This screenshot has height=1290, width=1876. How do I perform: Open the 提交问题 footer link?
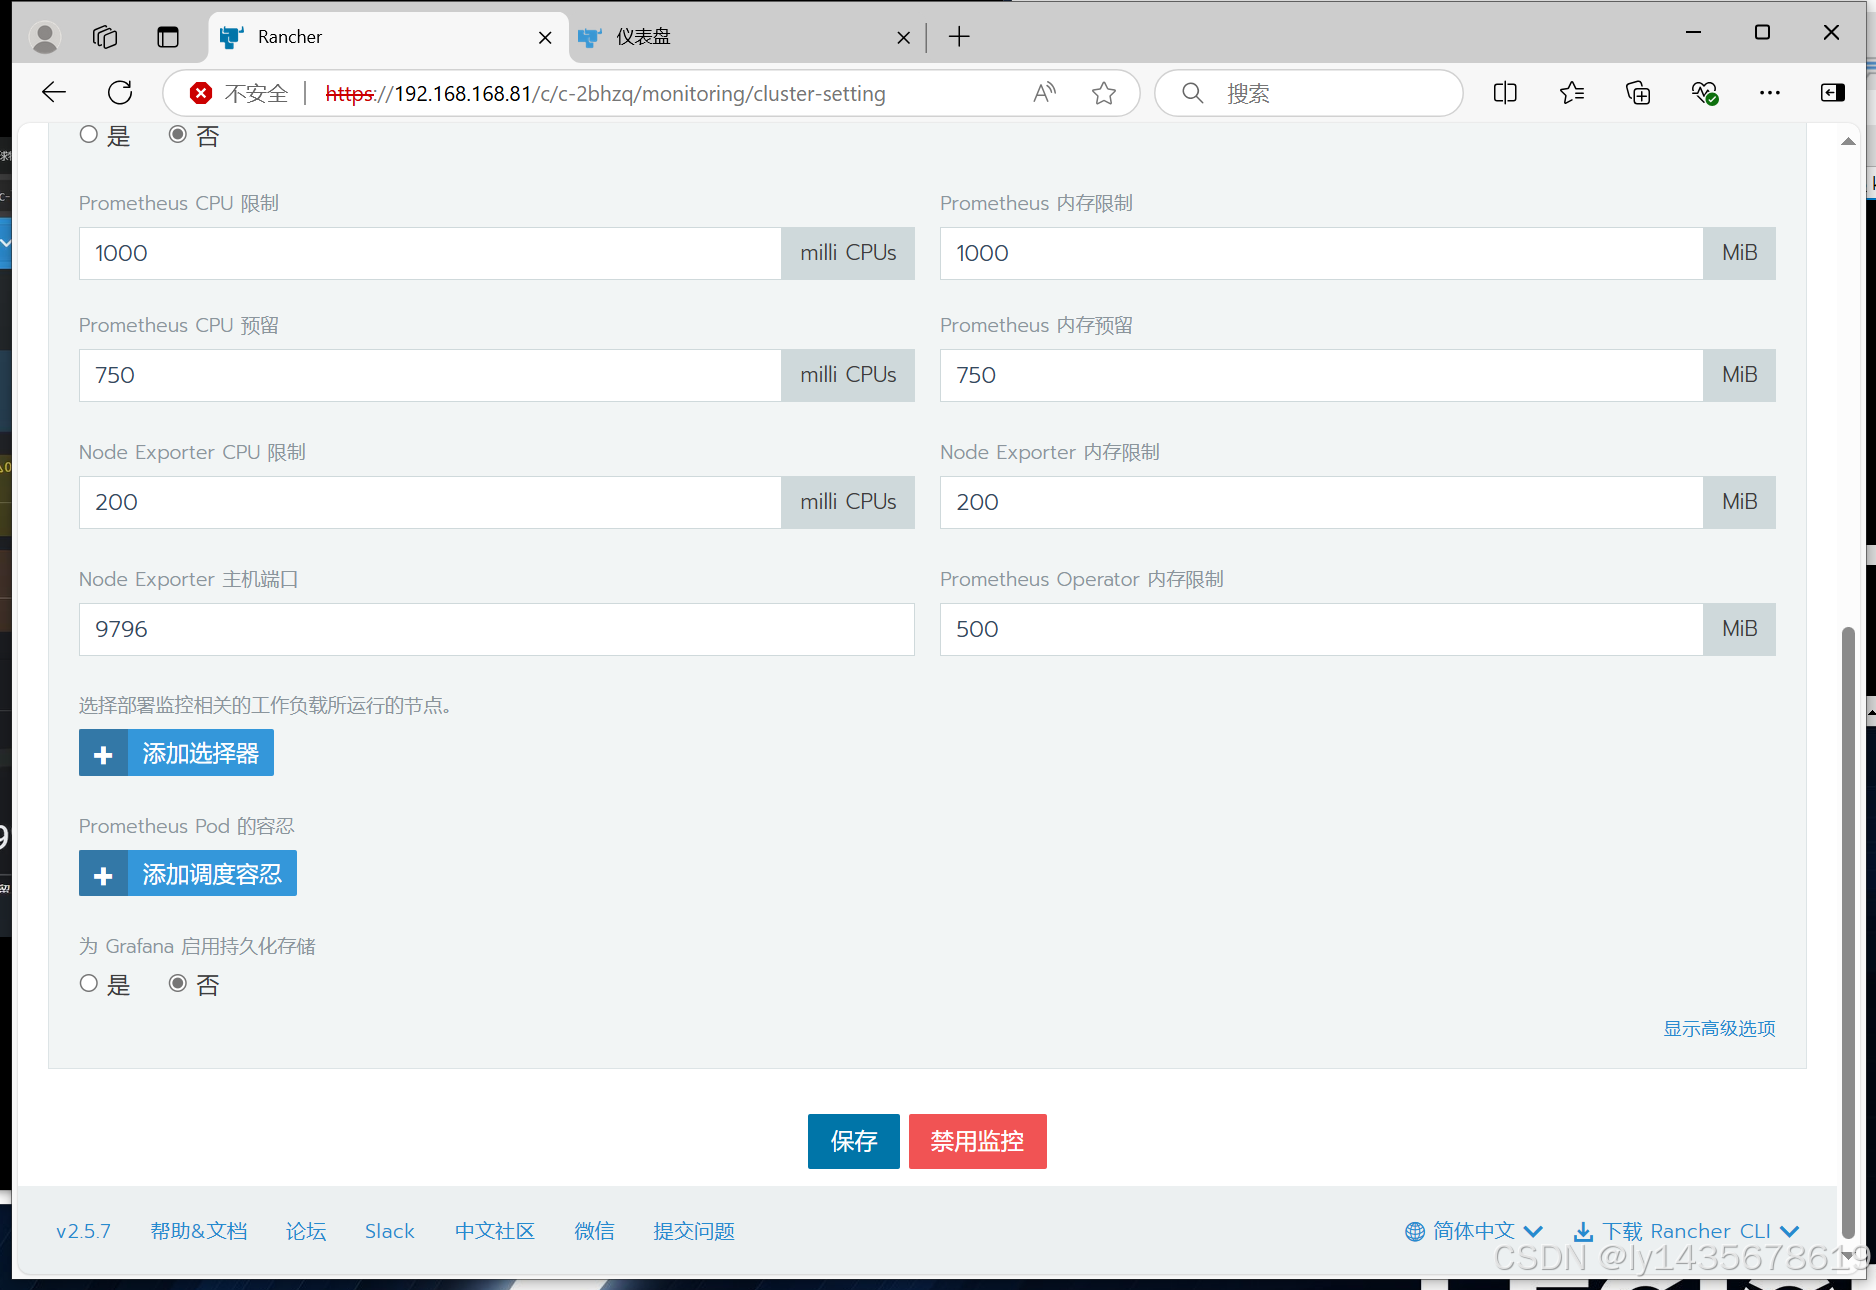[x=694, y=1232]
